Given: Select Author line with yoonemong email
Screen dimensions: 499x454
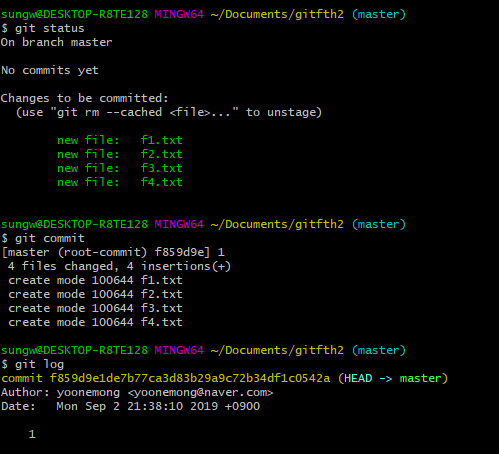Looking at the screenshot, I should 137,392.
